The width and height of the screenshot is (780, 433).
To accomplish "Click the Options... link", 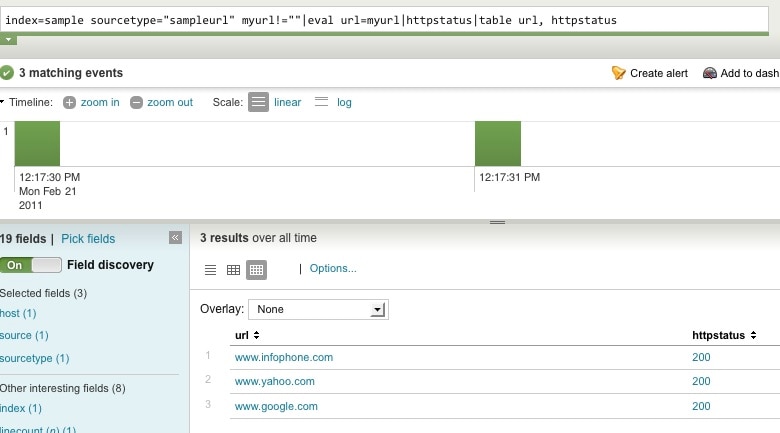I will point(333,269).
